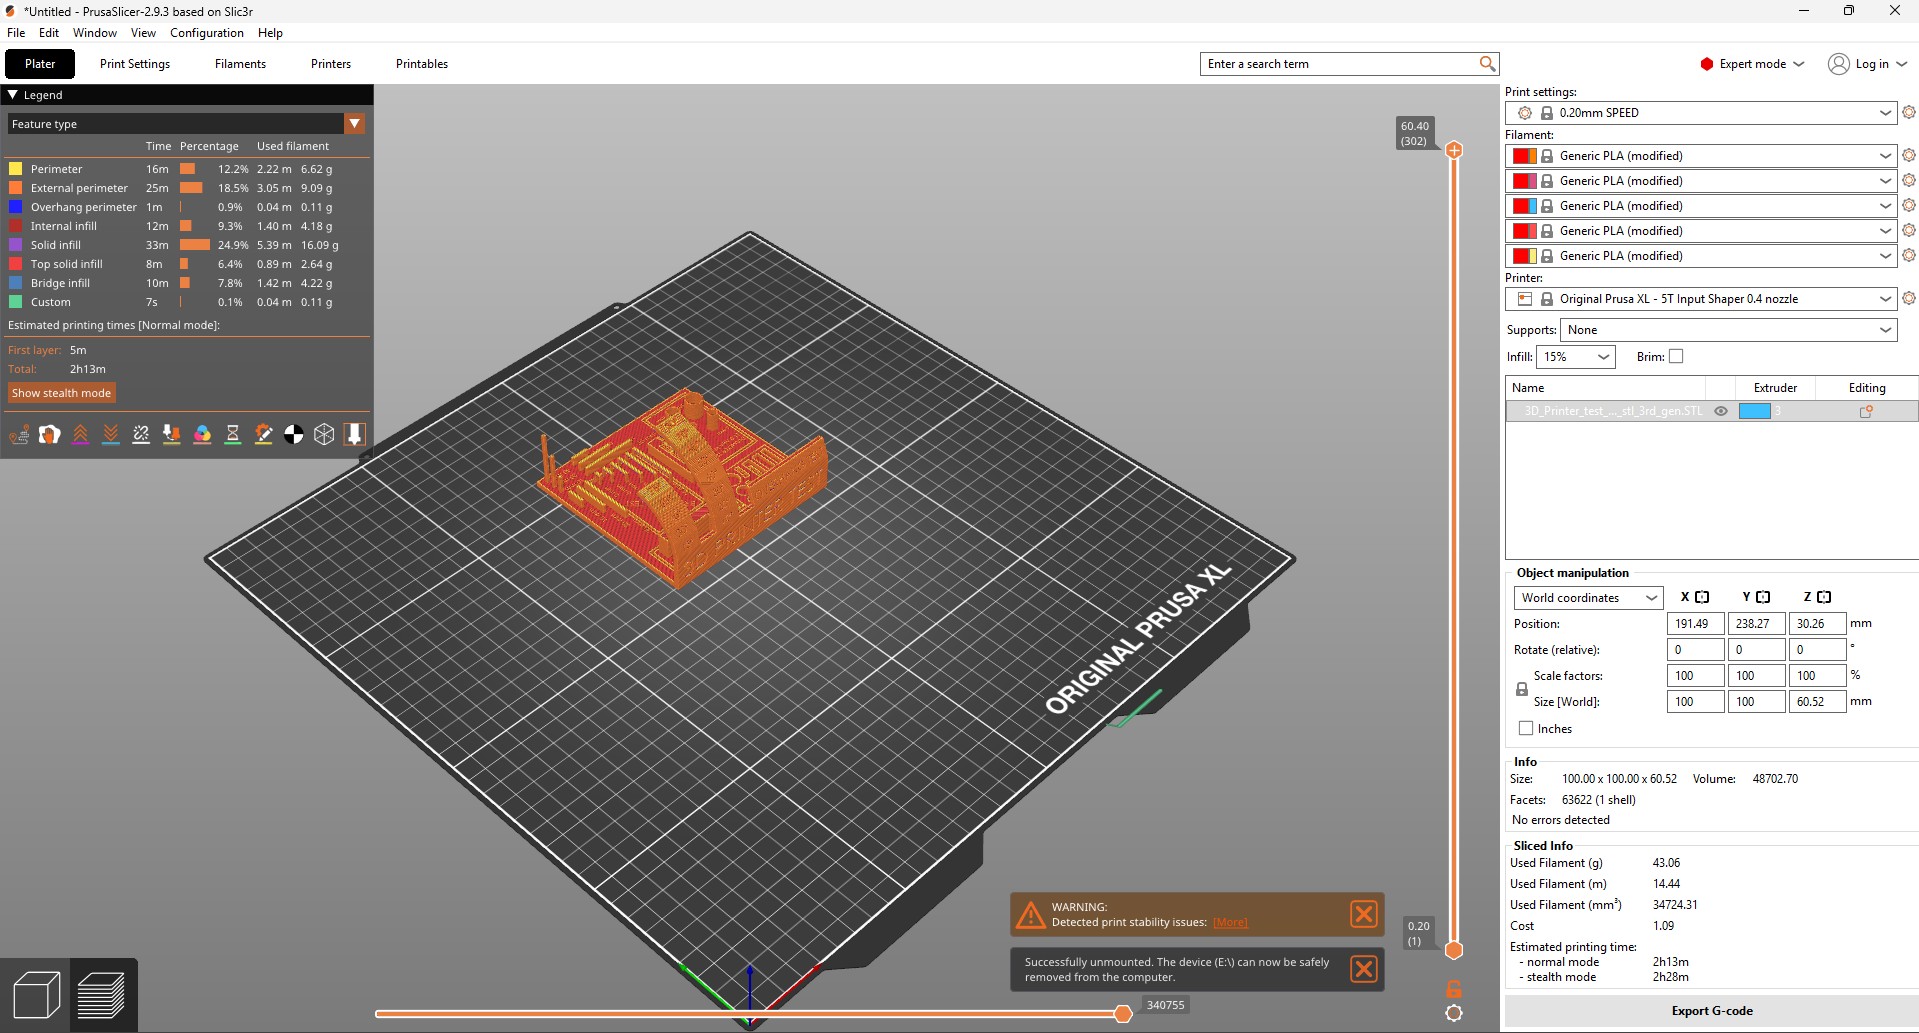Expand the Infill percentage dropdown
The height and width of the screenshot is (1033, 1919).
1575,357
